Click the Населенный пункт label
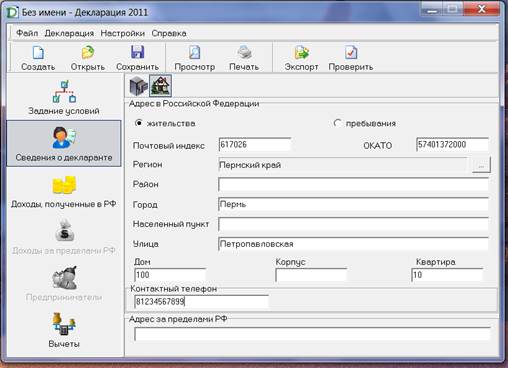The height and width of the screenshot is (368, 508). [171, 224]
